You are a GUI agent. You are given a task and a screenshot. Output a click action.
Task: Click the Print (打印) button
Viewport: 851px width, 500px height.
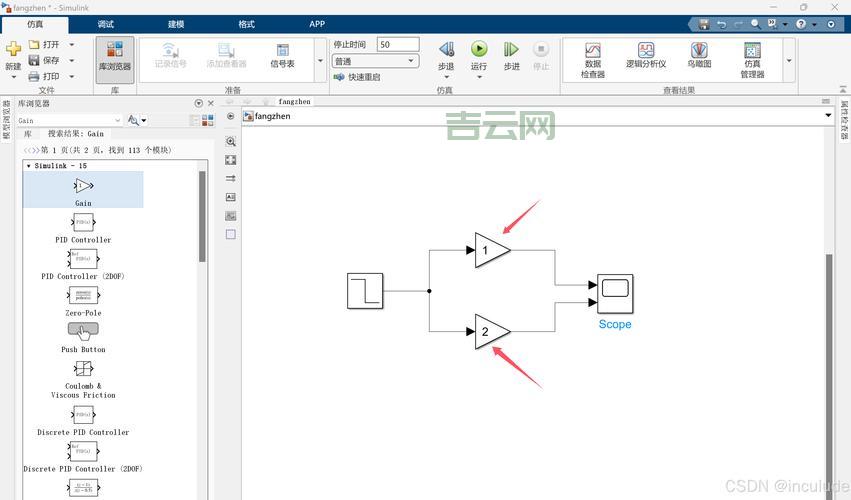pyautogui.click(x=45, y=76)
